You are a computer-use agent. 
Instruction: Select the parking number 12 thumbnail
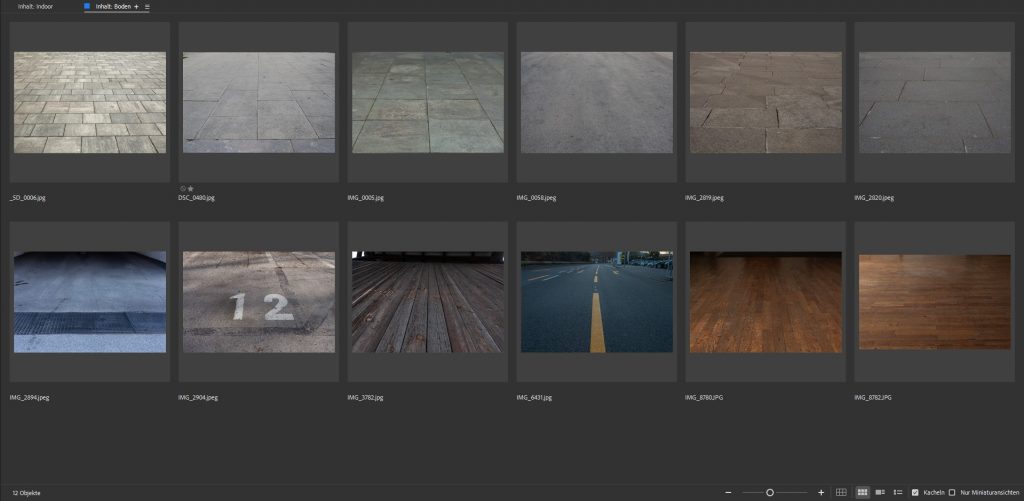tap(259, 301)
